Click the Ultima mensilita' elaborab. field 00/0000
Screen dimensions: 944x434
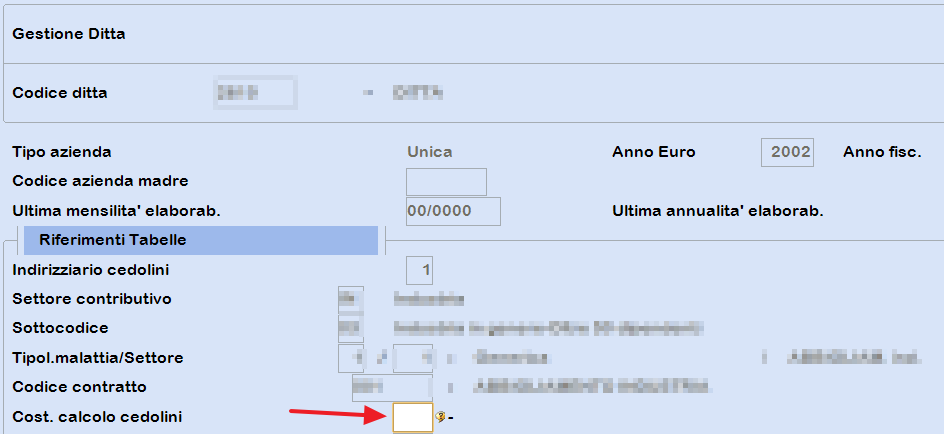453,211
